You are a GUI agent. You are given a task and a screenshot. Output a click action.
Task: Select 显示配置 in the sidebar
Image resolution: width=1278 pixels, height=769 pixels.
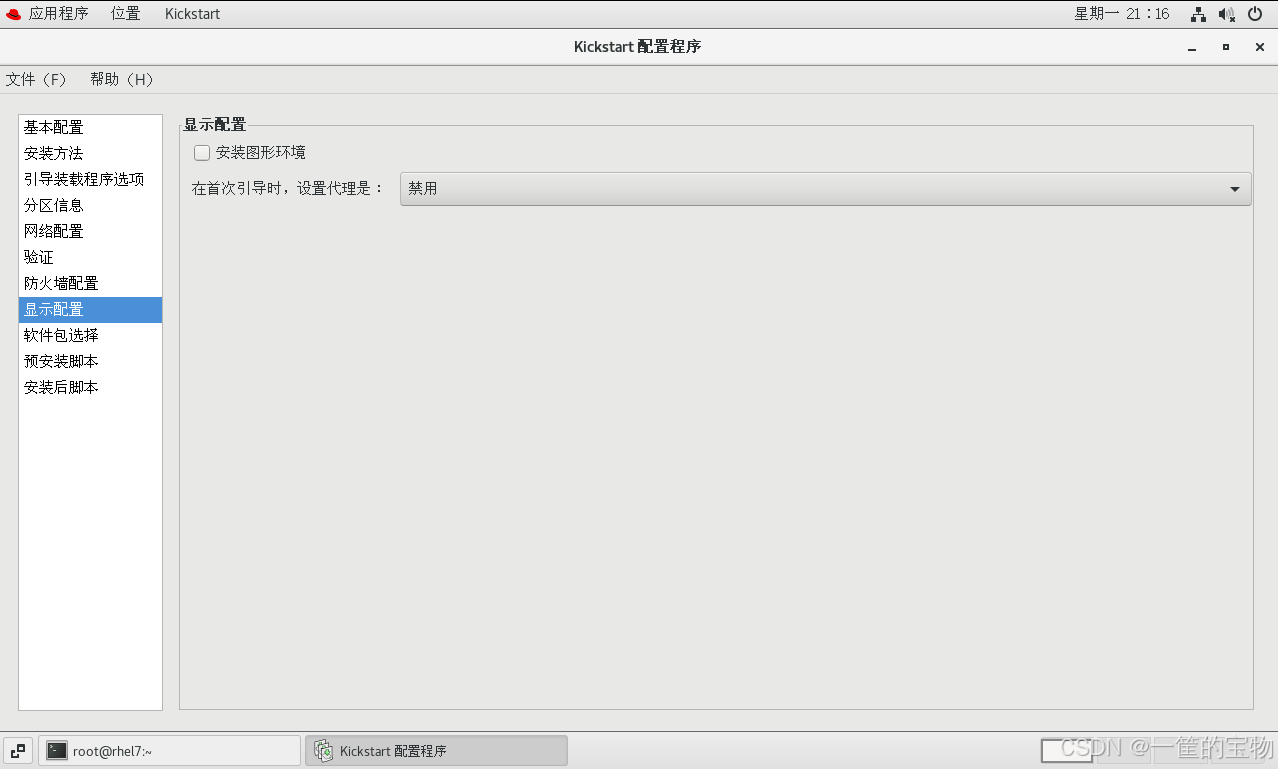point(90,310)
